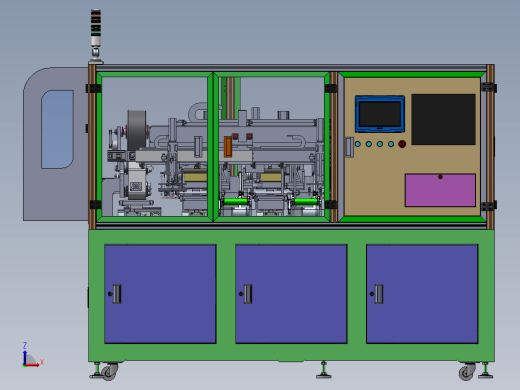
Task: Select the large black panel beside the touchscreen
Action: pyautogui.click(x=443, y=119)
